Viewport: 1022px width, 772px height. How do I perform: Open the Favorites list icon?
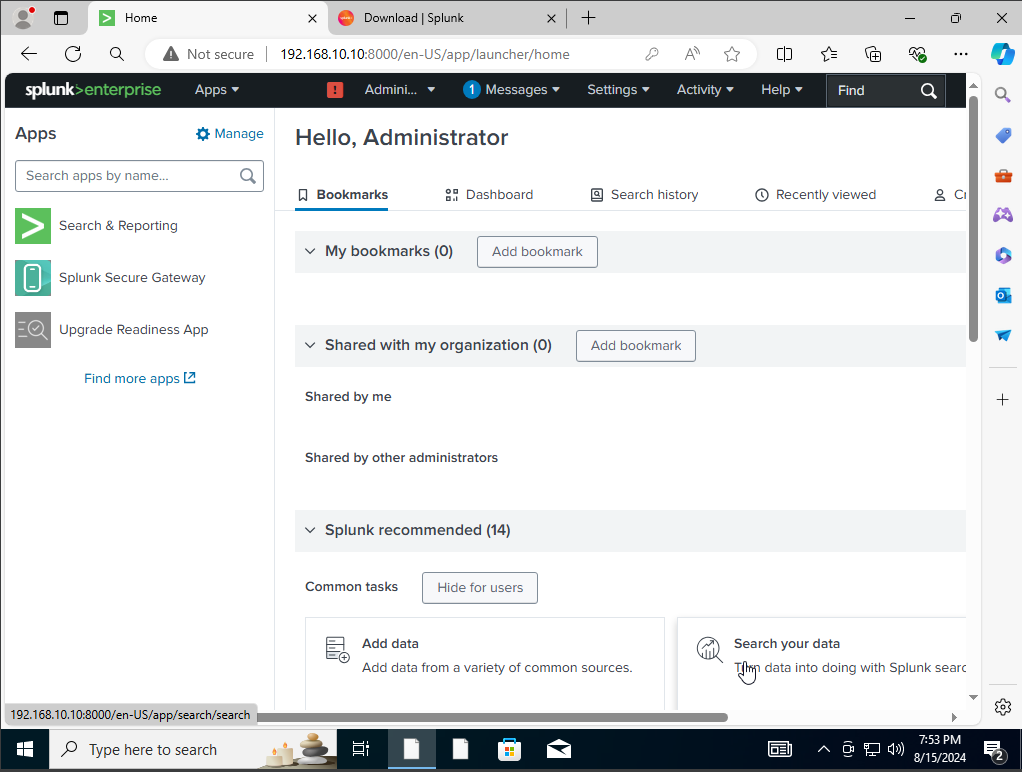[x=829, y=54]
